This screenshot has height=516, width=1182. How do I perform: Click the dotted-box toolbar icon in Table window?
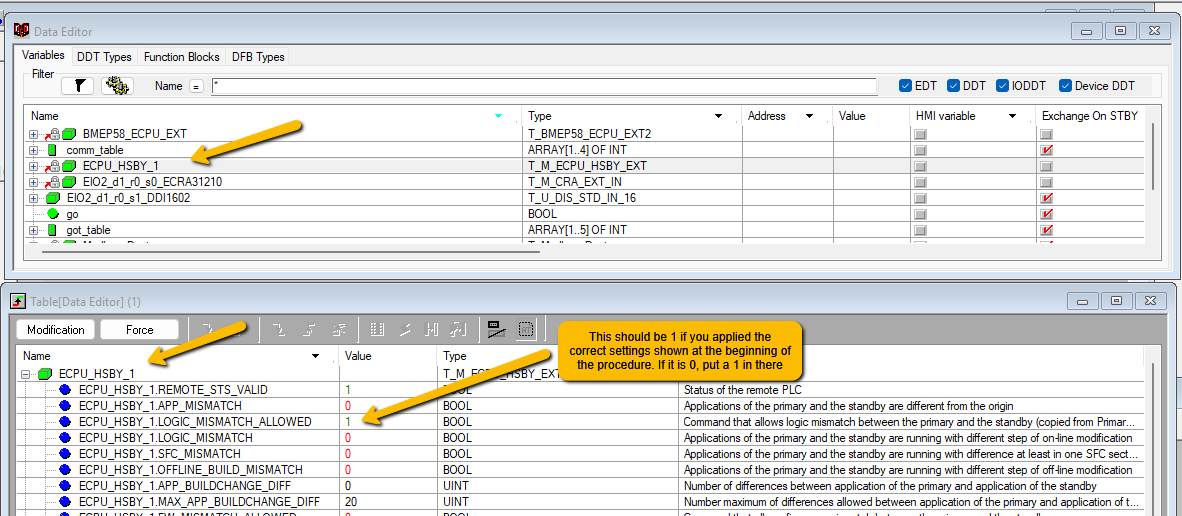(526, 329)
